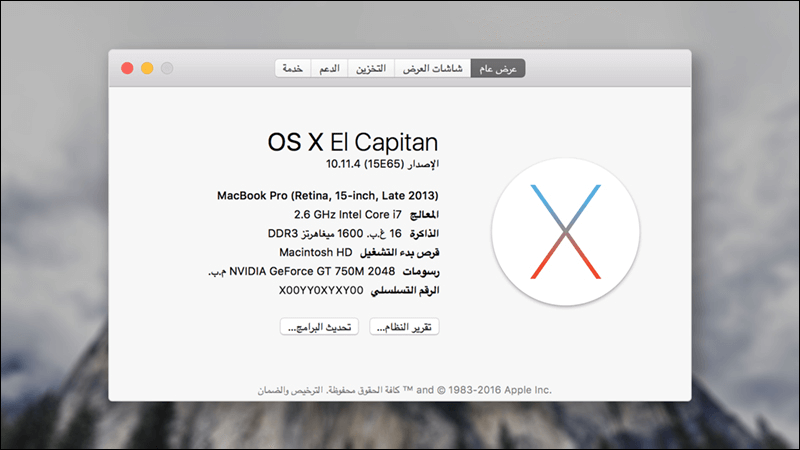800x450 pixels.
Task: Click the OS X El Capitan logo
Action: [565, 232]
